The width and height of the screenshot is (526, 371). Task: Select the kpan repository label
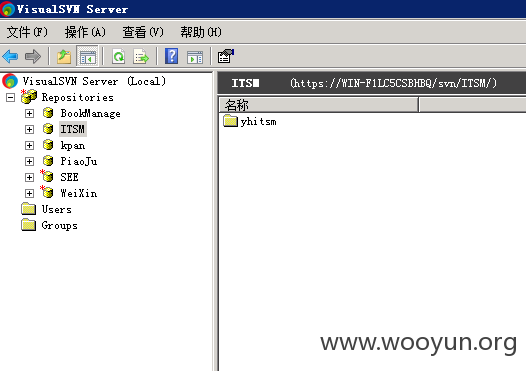pos(73,145)
